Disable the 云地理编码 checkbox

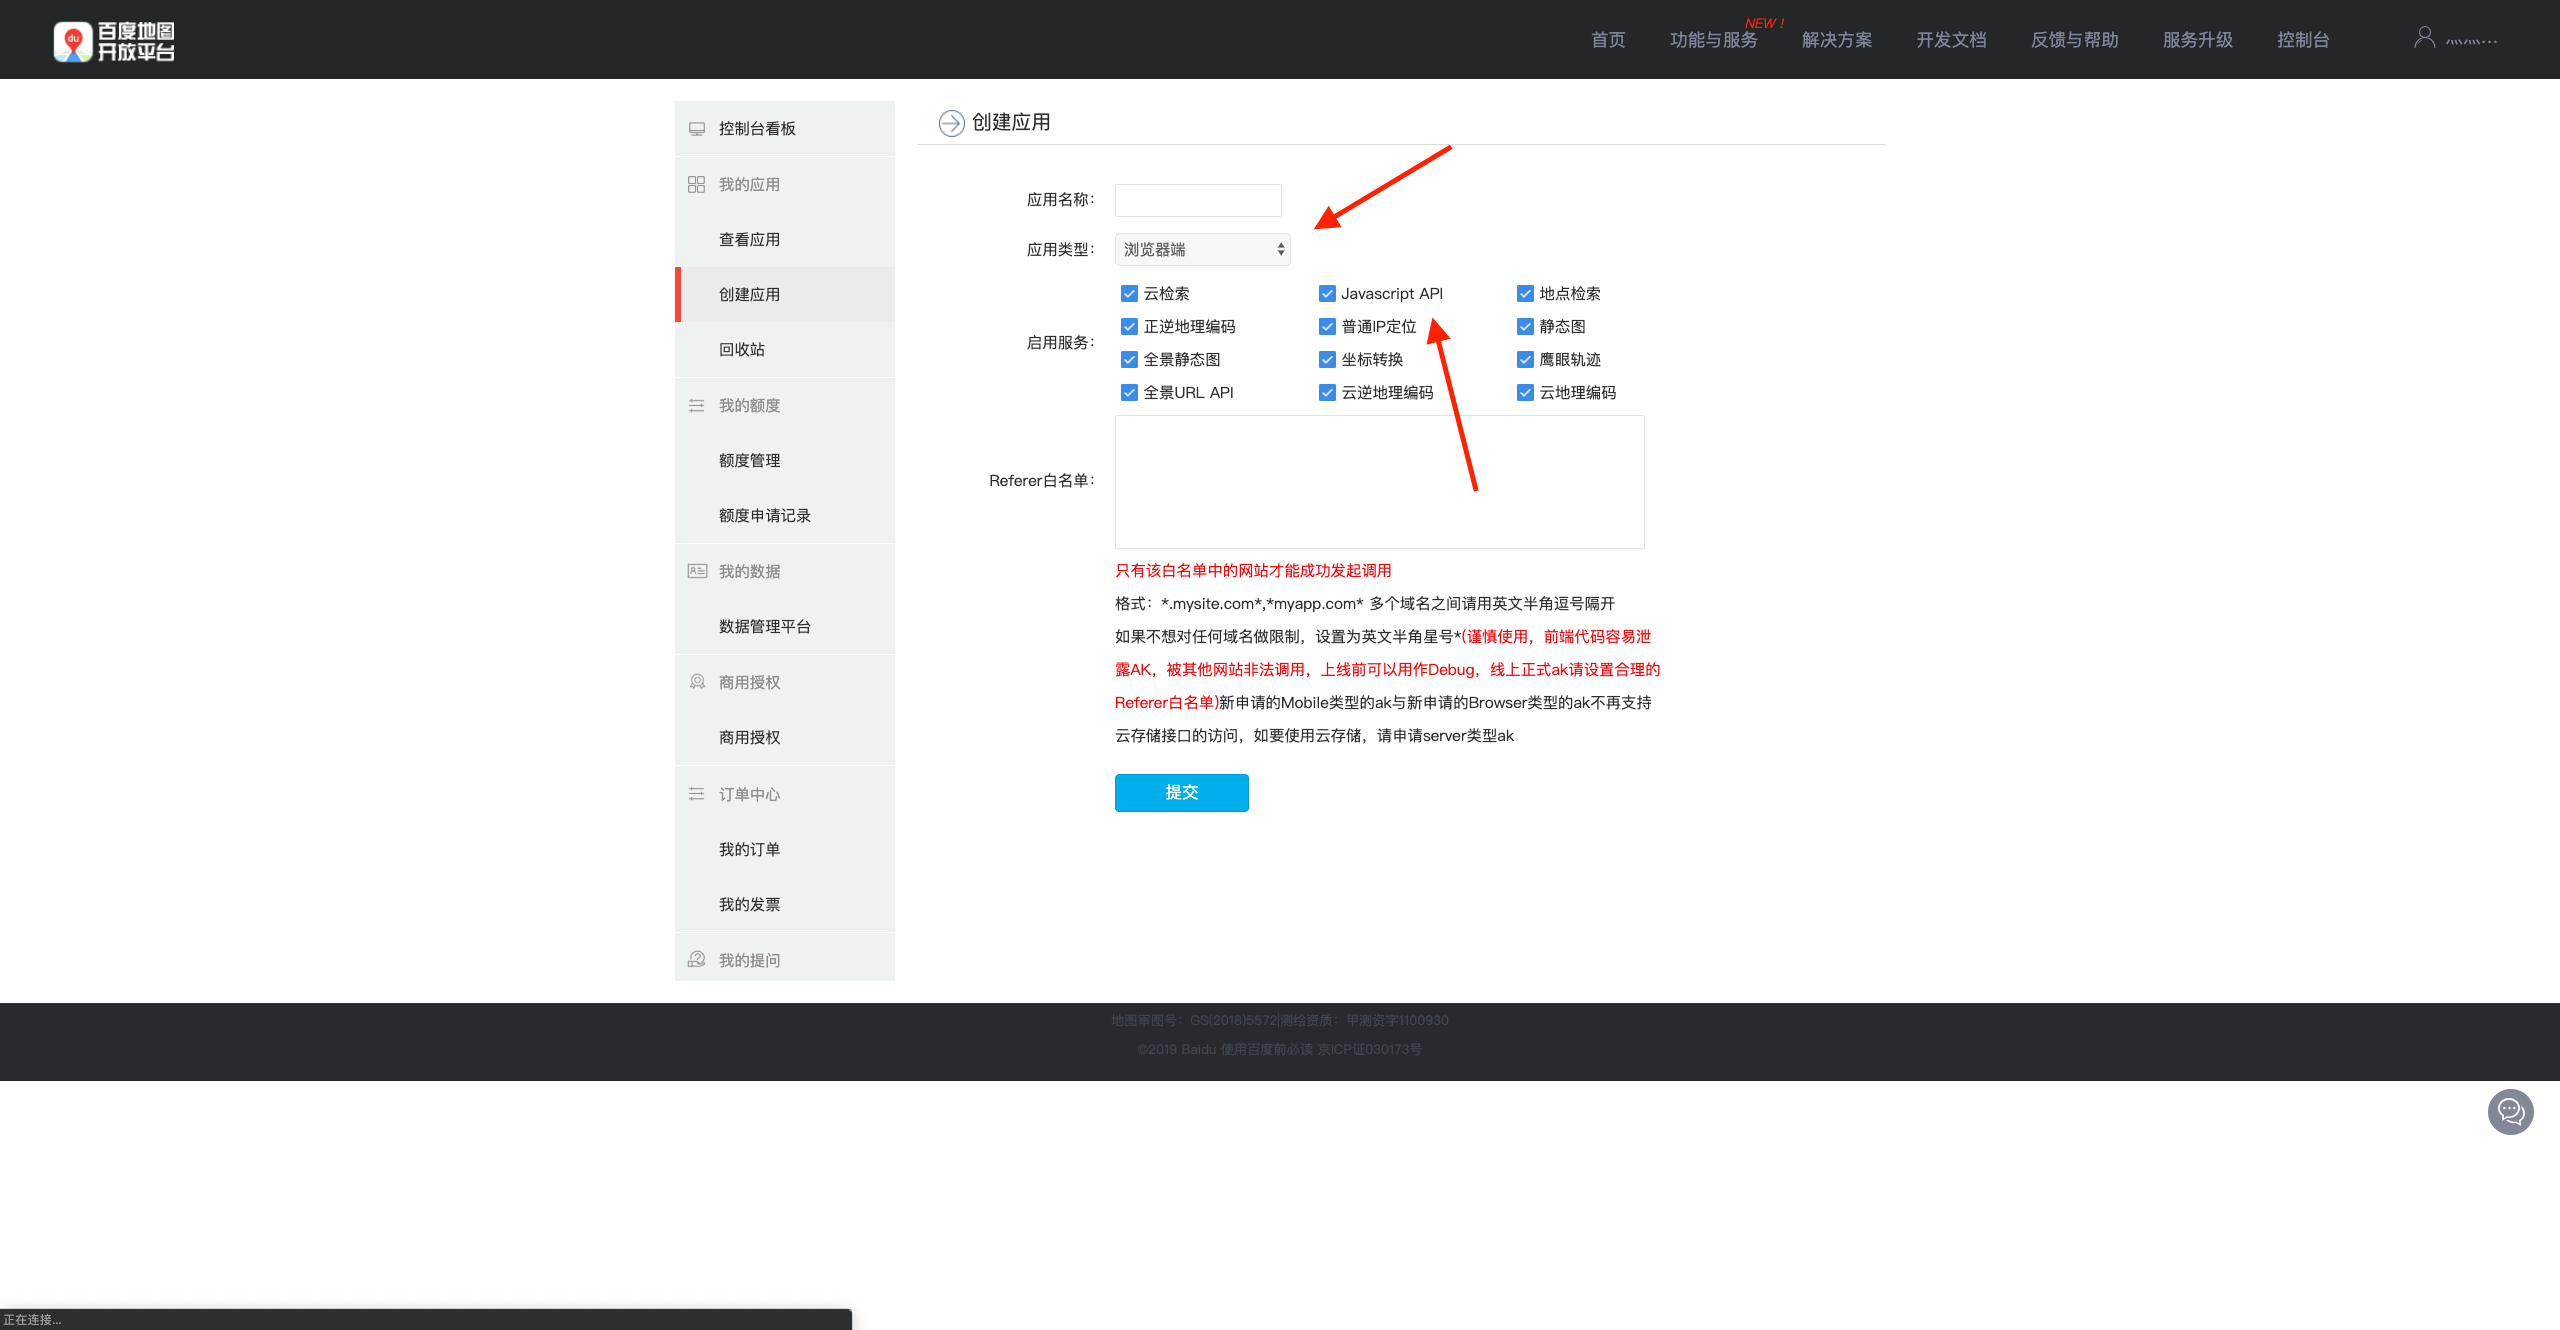1525,393
